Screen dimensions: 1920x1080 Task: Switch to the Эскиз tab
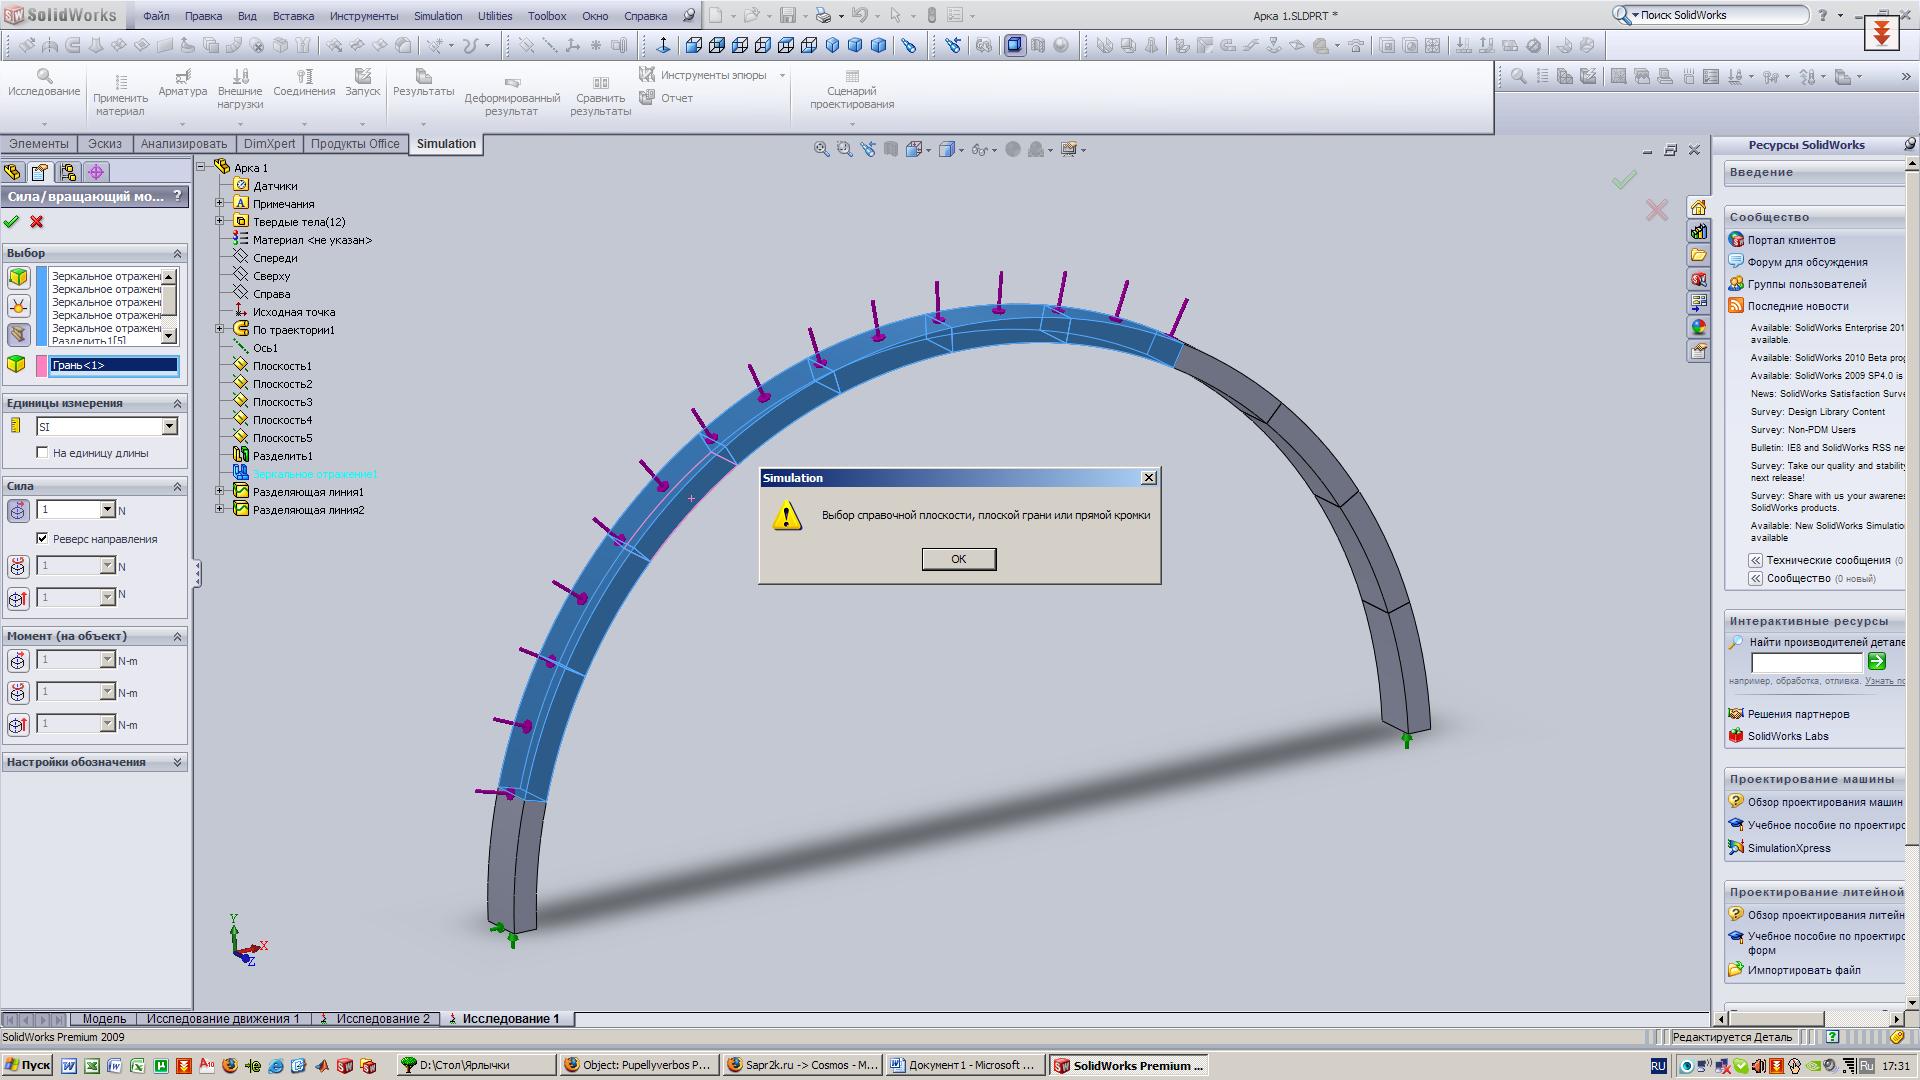(x=105, y=144)
